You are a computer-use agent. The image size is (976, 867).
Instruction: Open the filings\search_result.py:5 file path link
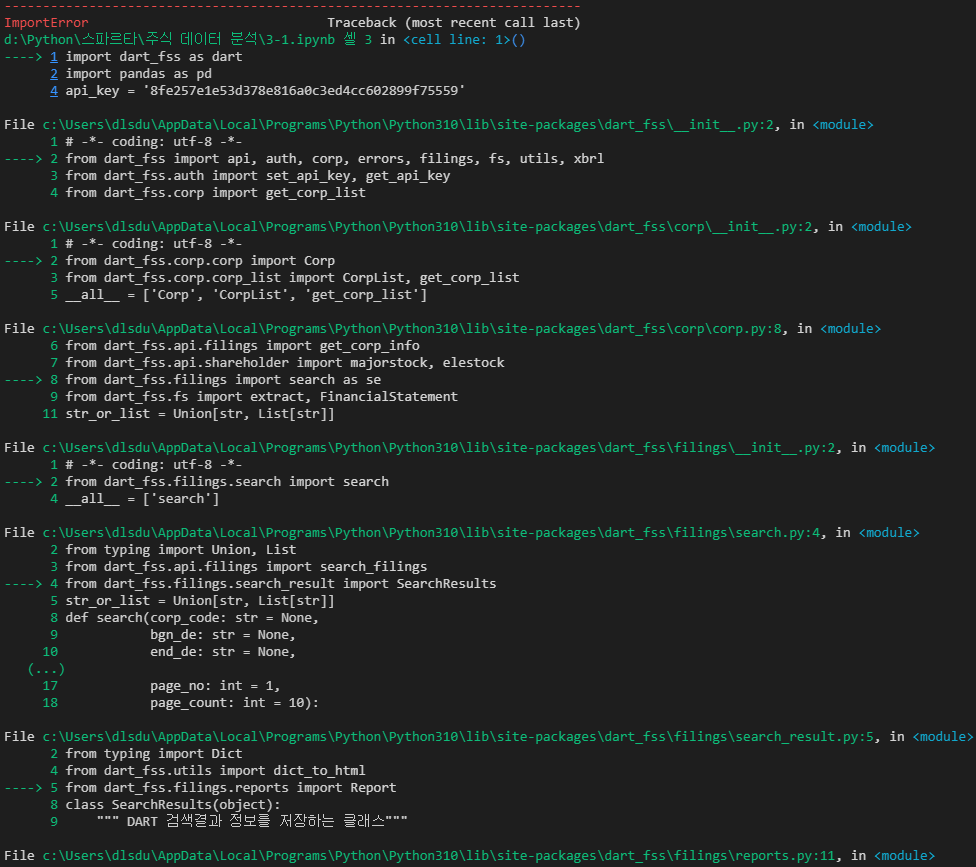458,736
